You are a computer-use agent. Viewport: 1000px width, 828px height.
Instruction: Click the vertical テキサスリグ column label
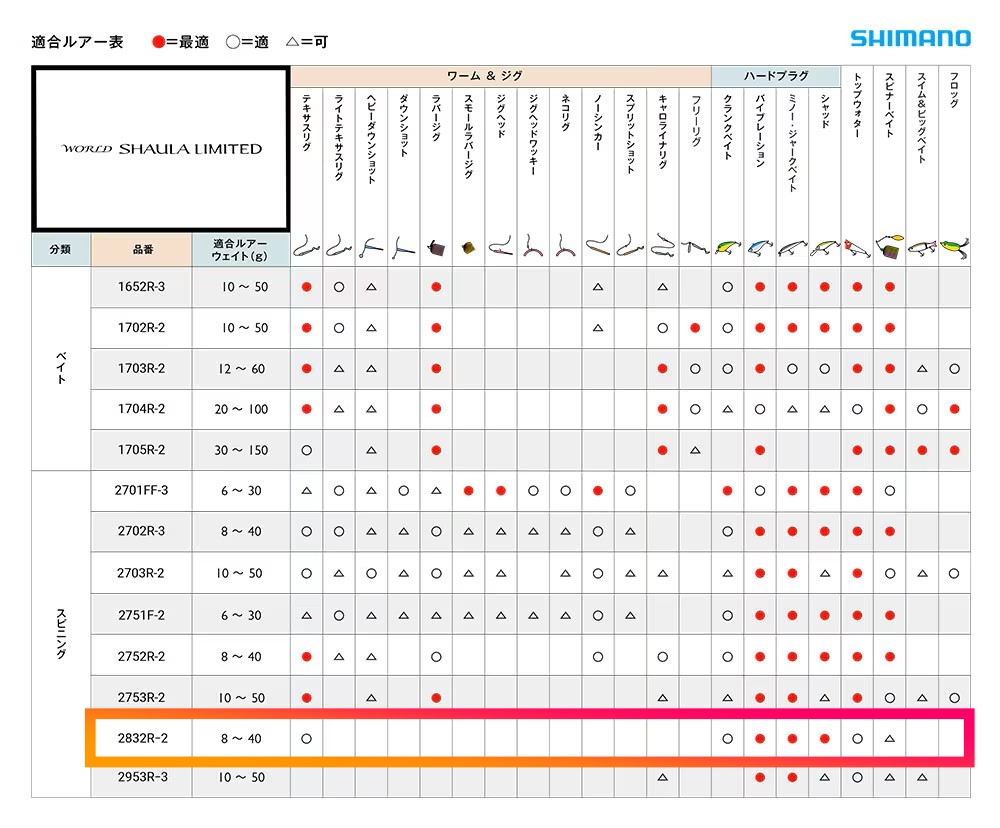coord(307,123)
